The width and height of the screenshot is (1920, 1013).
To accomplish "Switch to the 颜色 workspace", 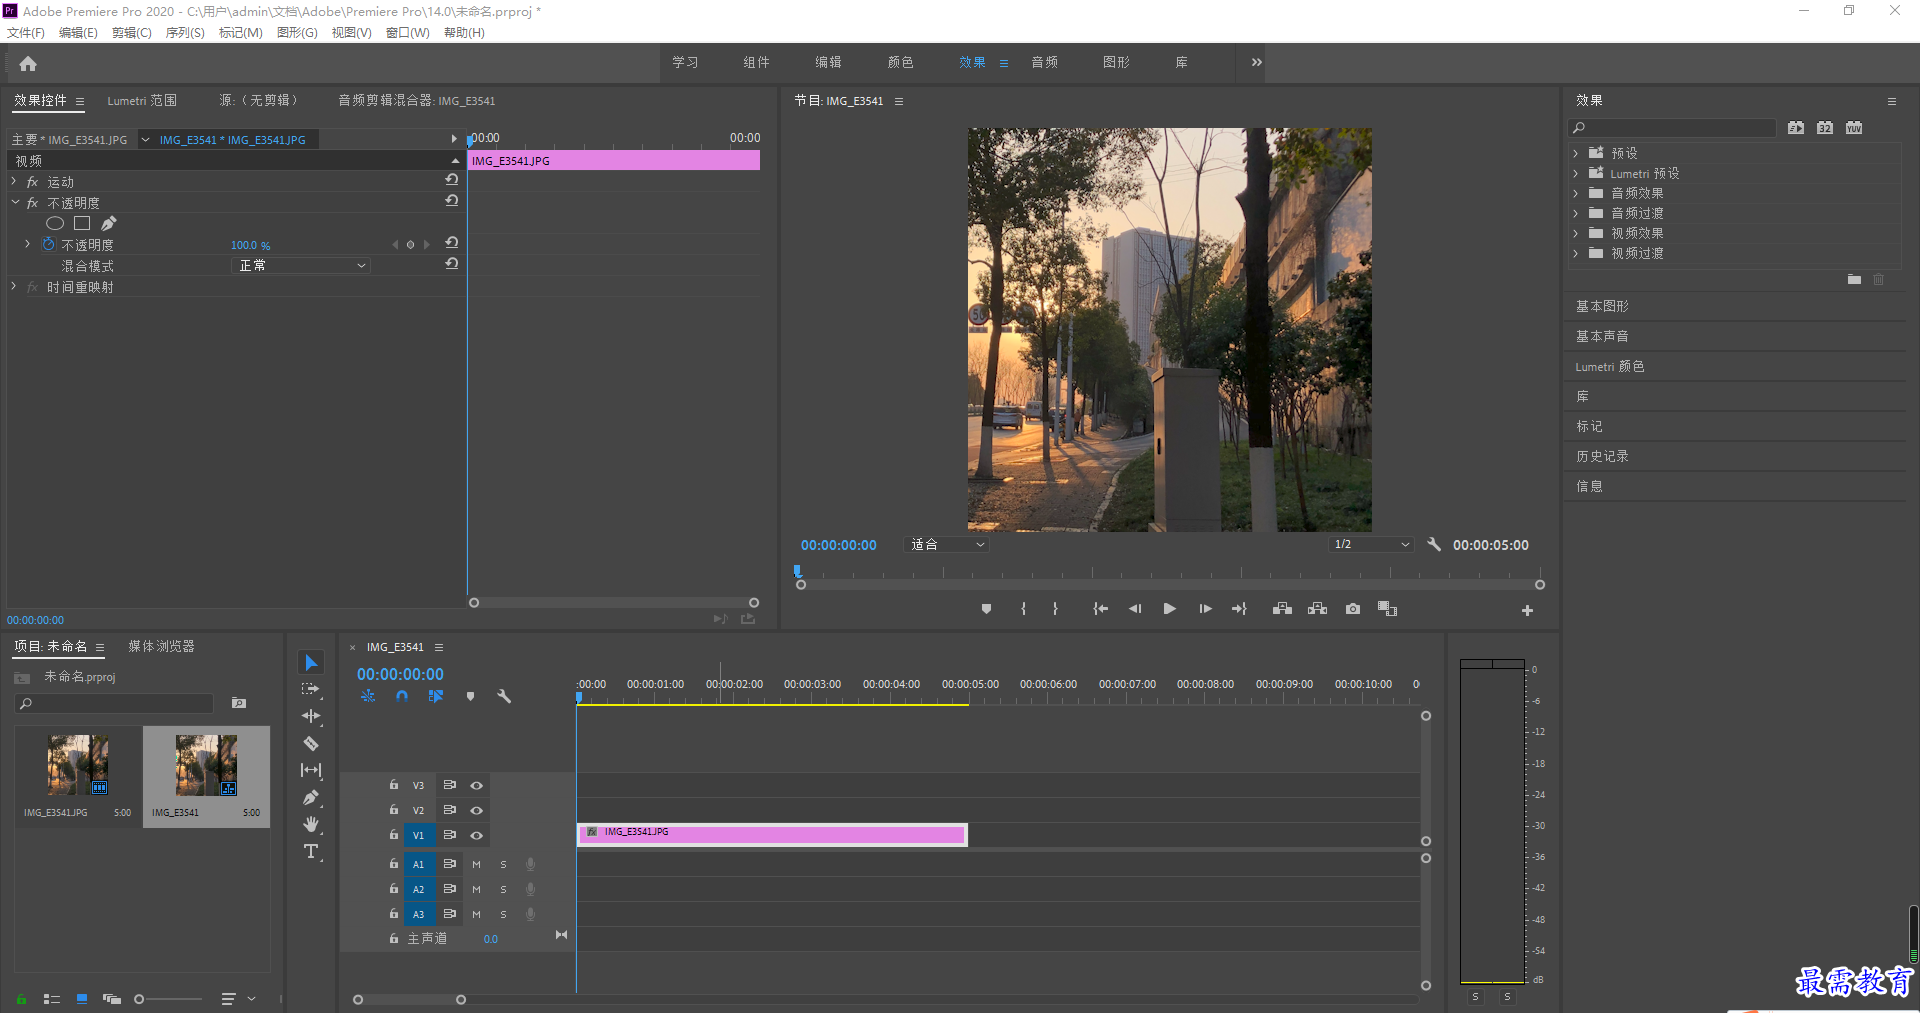I will (x=900, y=62).
